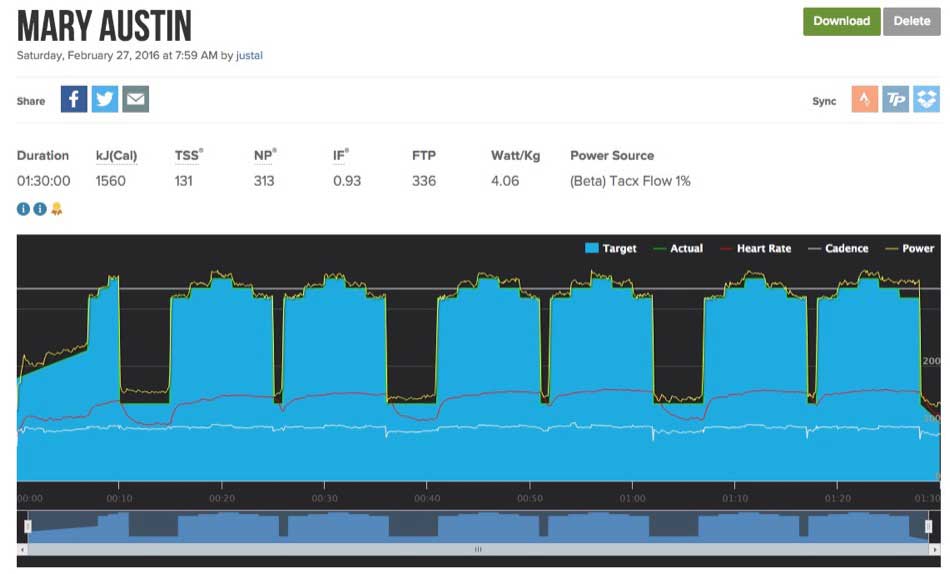The width and height of the screenshot is (950, 574).
Task: Click the NP value 313
Action: pos(264,181)
